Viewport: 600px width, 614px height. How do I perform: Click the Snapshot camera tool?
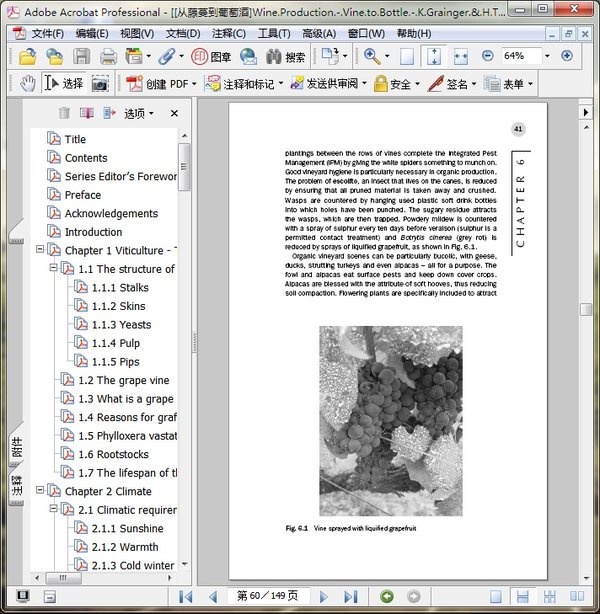[x=100, y=84]
